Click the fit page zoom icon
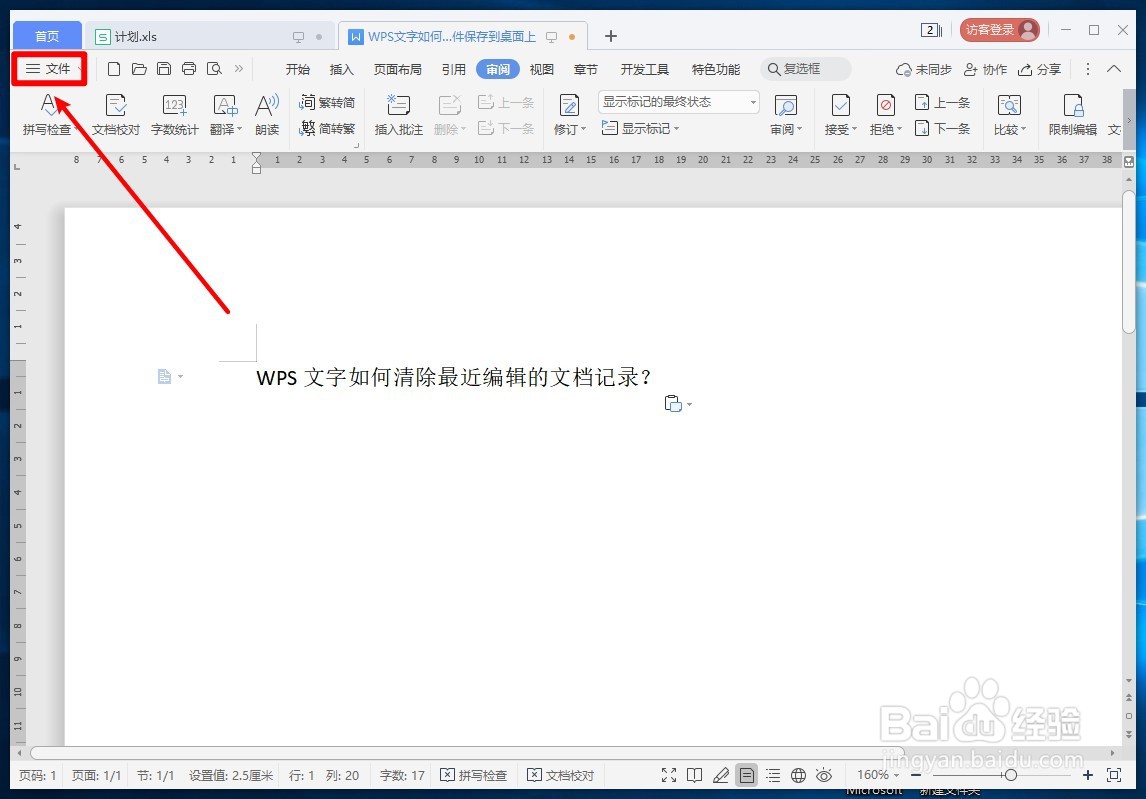Screen dimensions: 1146x799 [1114, 775]
